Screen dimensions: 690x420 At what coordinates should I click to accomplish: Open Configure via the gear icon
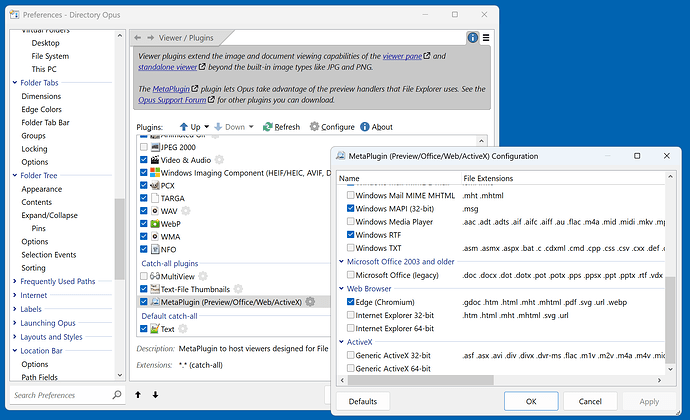coord(315,127)
